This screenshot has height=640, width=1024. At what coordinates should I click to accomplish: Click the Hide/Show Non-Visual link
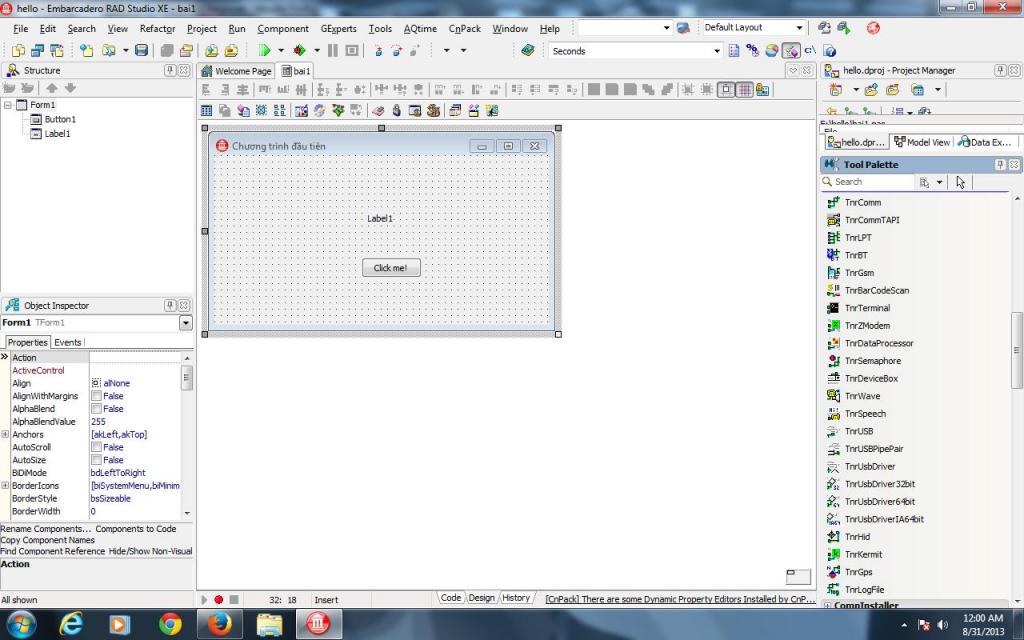(150, 551)
